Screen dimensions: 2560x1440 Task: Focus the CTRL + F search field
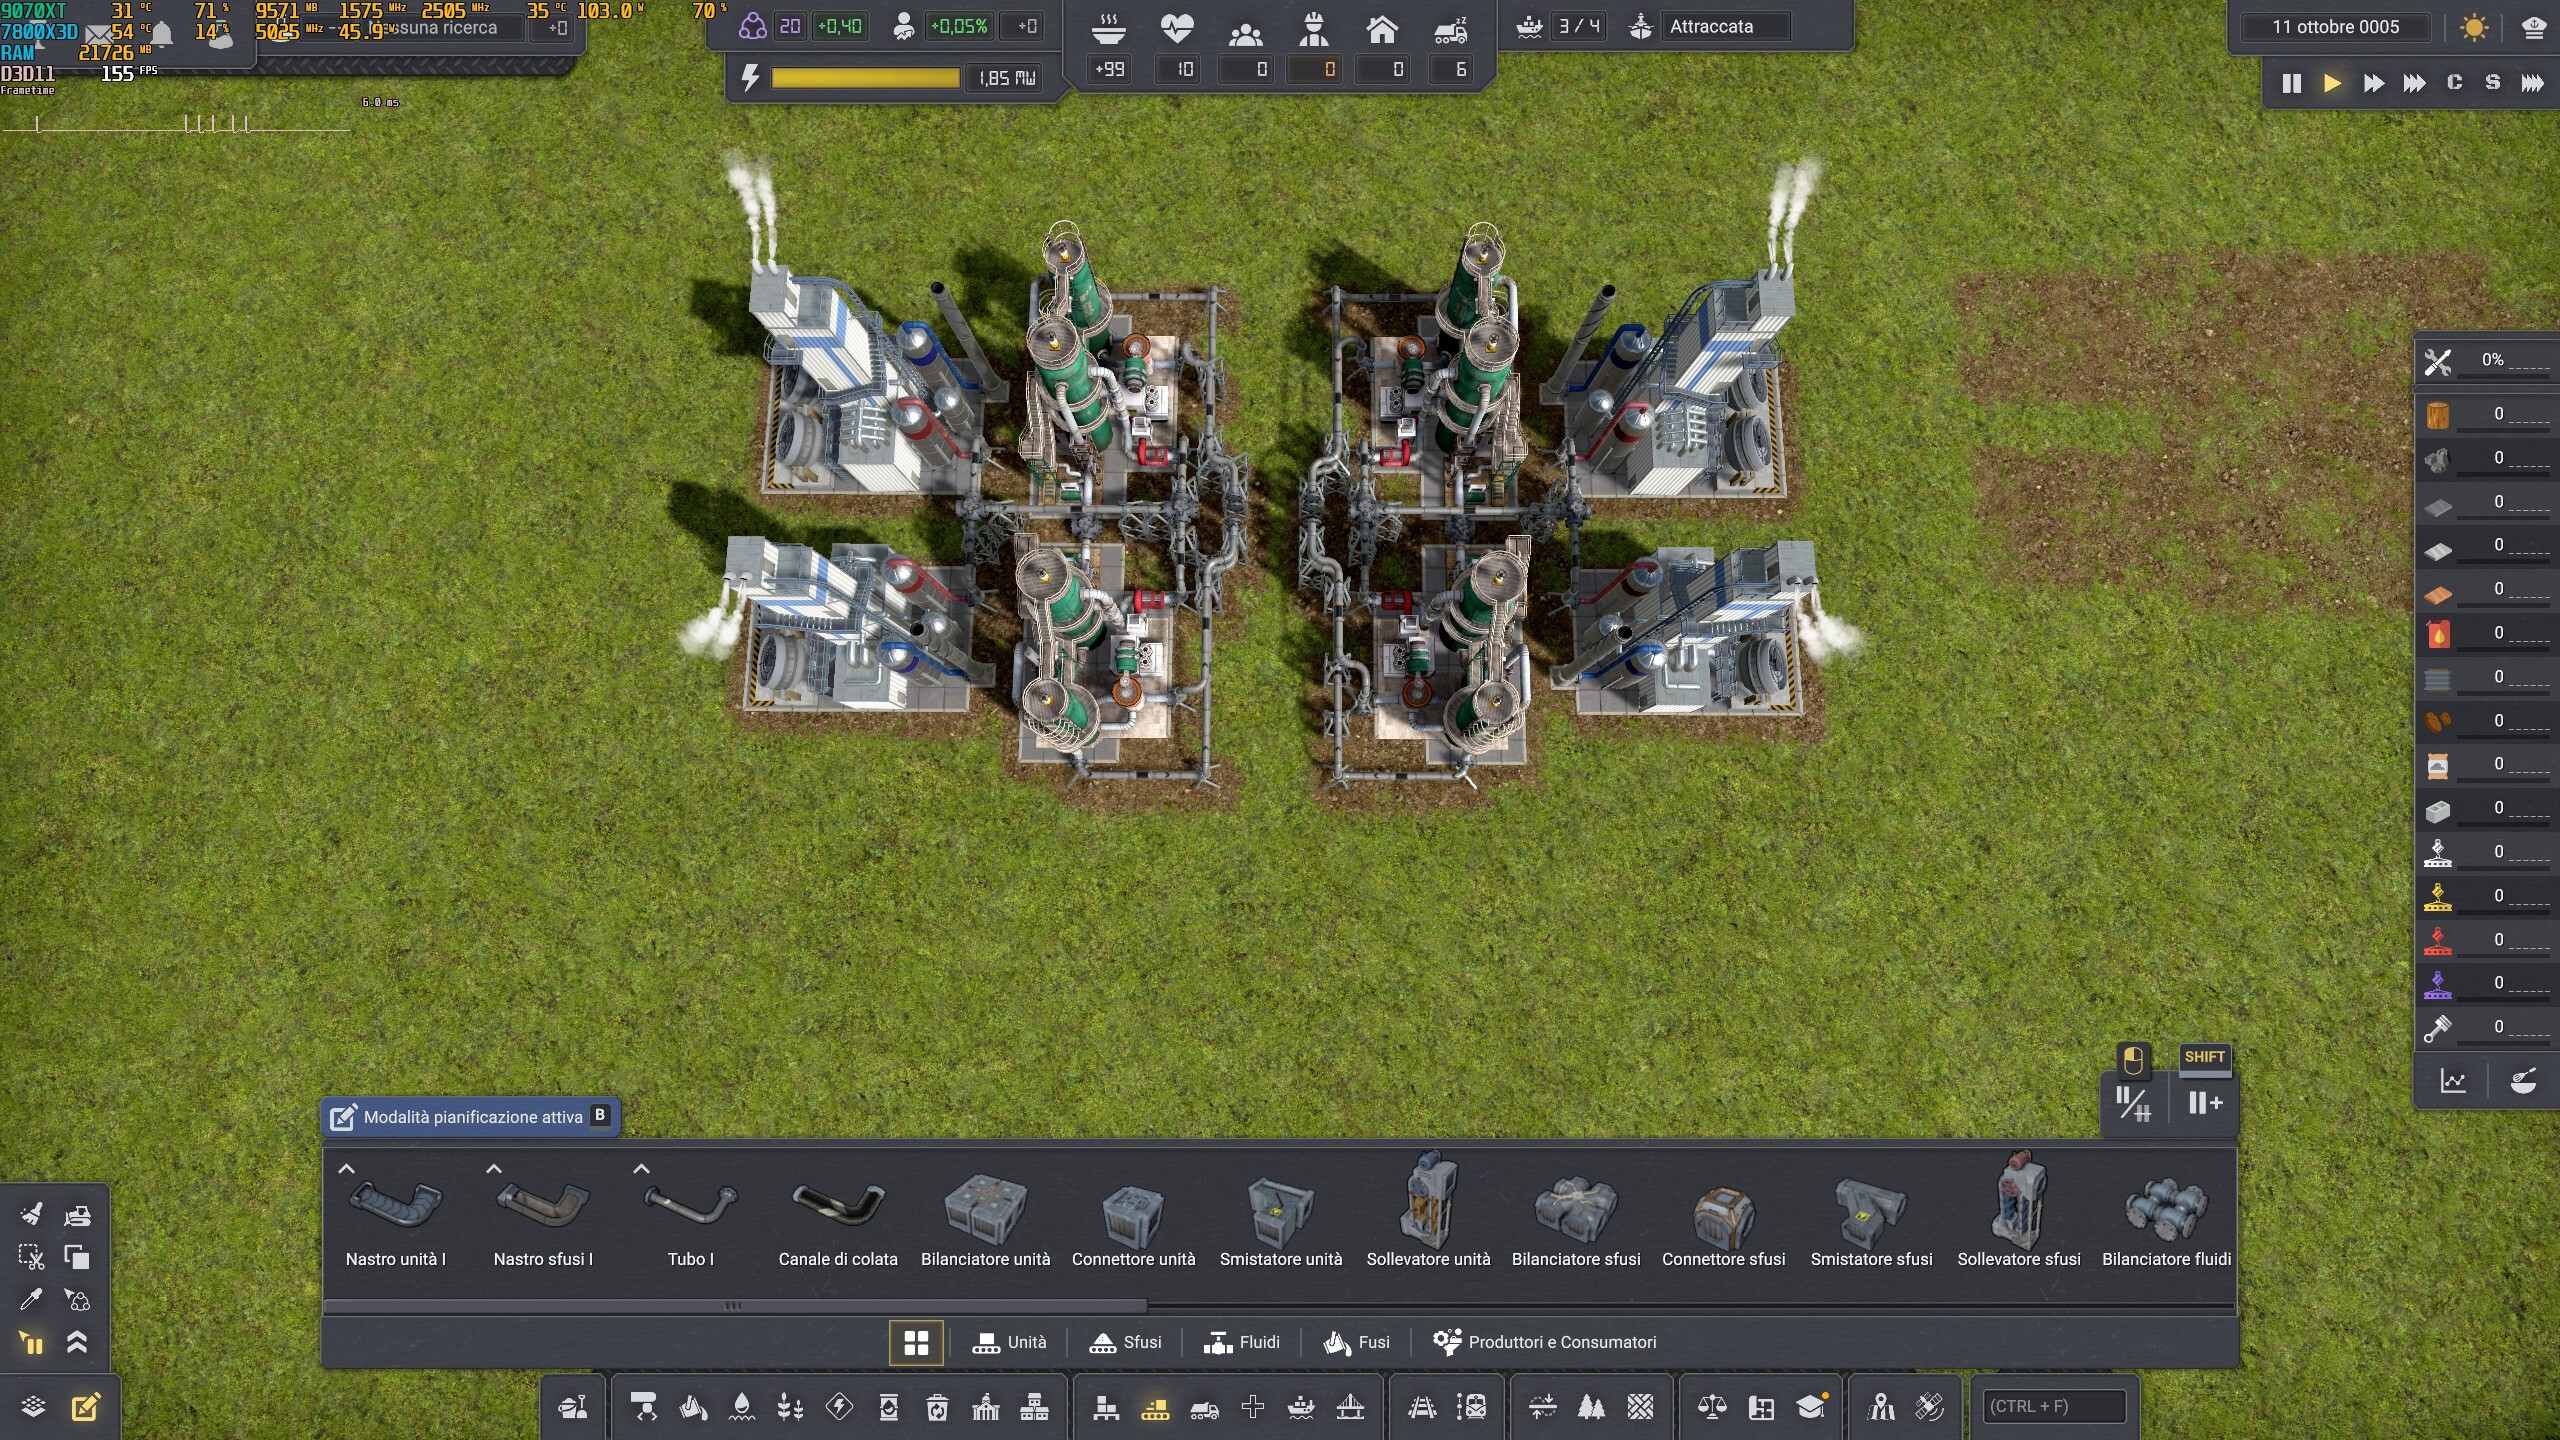(x=2054, y=1406)
